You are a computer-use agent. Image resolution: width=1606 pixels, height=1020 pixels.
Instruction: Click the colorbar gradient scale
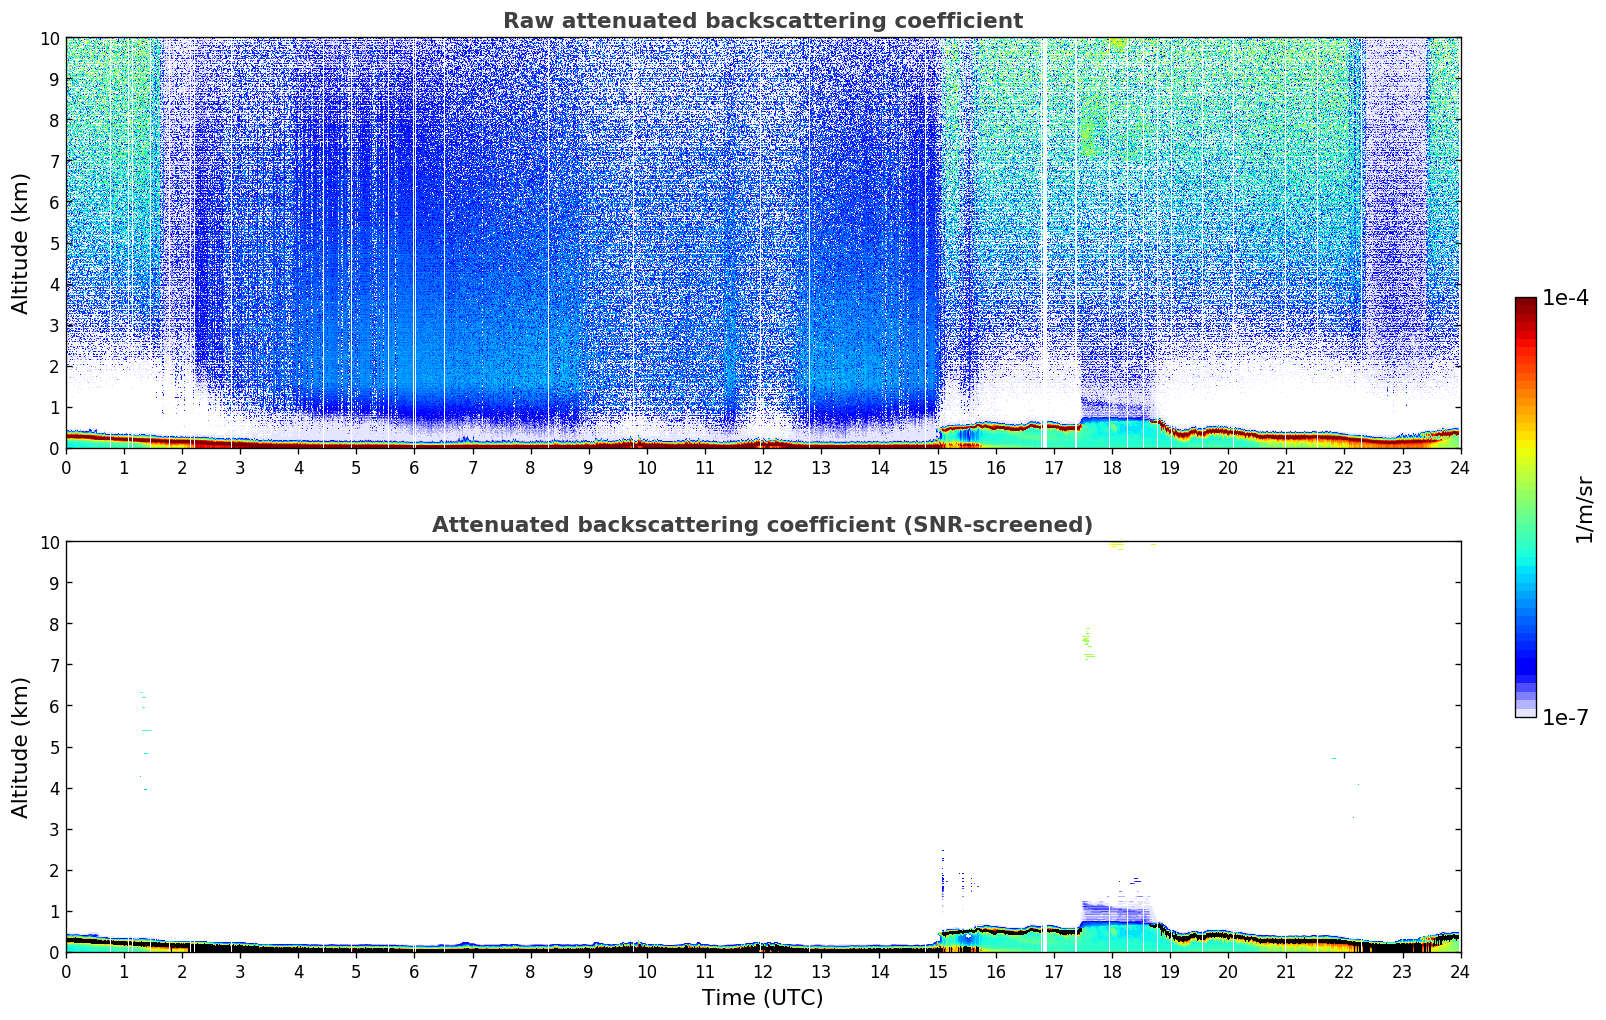1525,507
